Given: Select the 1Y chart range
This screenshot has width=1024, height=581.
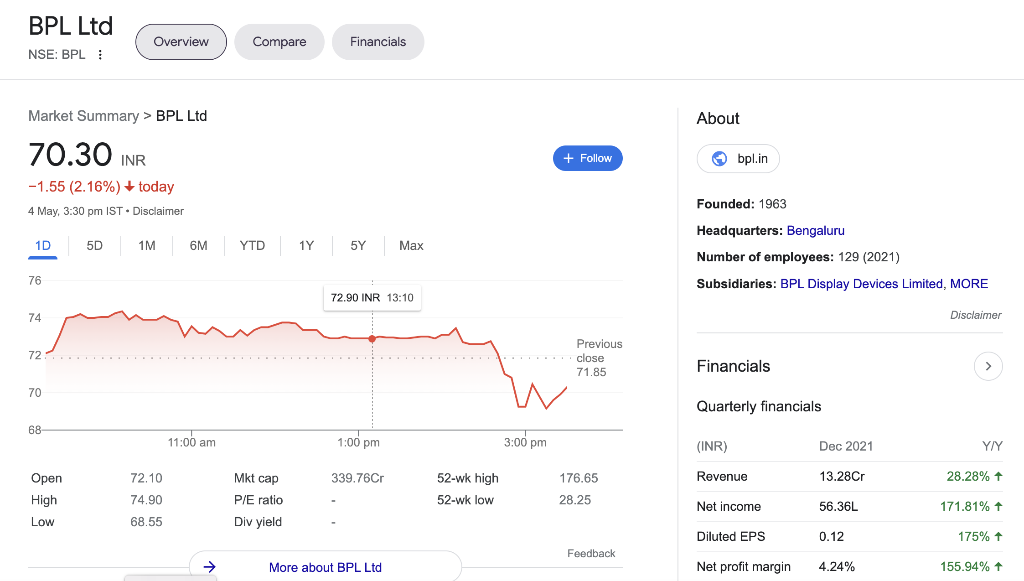Looking at the screenshot, I should pos(306,245).
